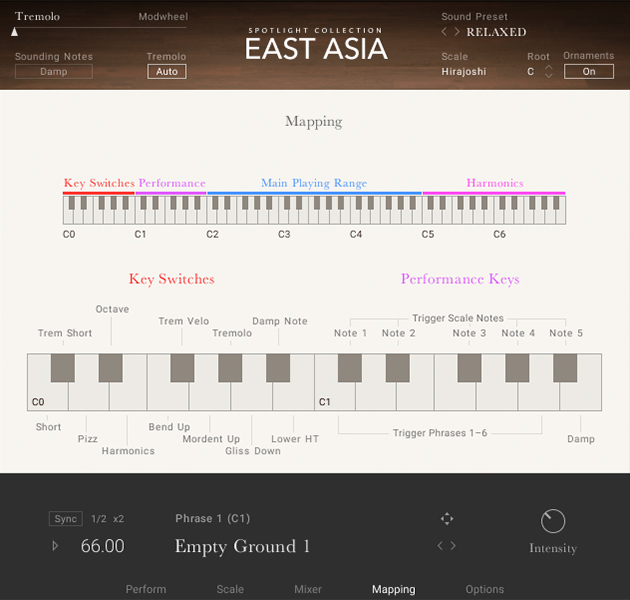This screenshot has height=600, width=630.
Task: Switch to the Scale tab
Action: pos(230,589)
